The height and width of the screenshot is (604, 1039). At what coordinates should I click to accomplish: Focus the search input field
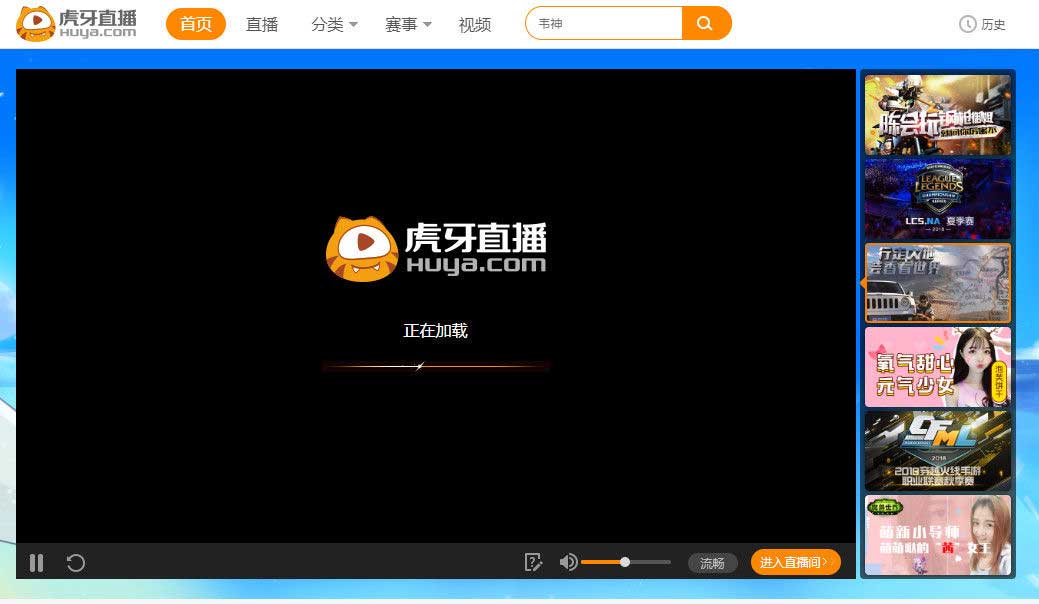605,23
